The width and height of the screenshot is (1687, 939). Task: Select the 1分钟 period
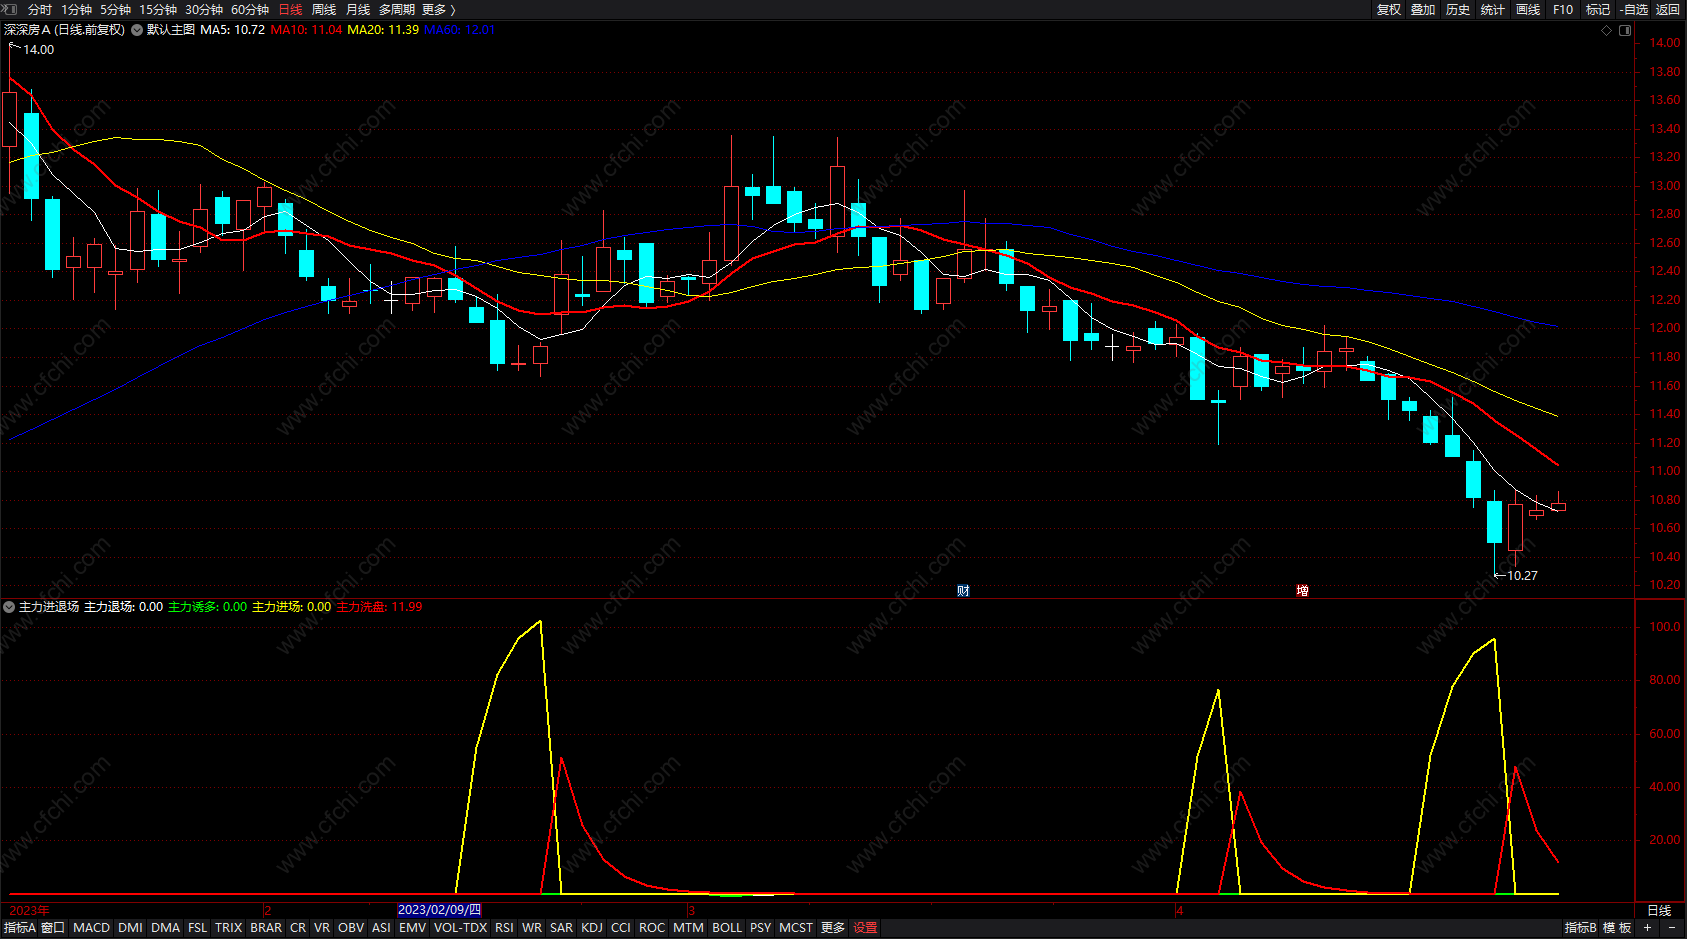tap(76, 9)
